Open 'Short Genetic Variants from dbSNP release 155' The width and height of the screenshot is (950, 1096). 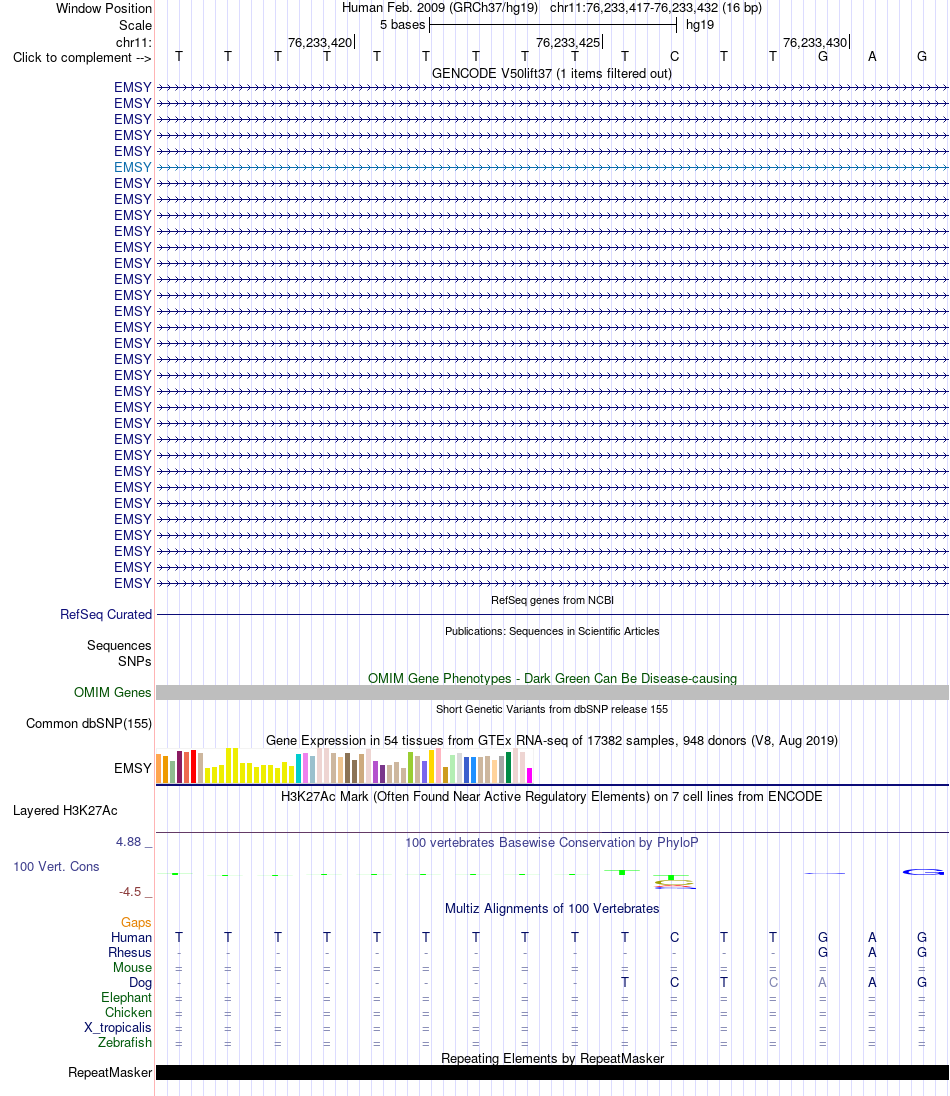point(552,709)
